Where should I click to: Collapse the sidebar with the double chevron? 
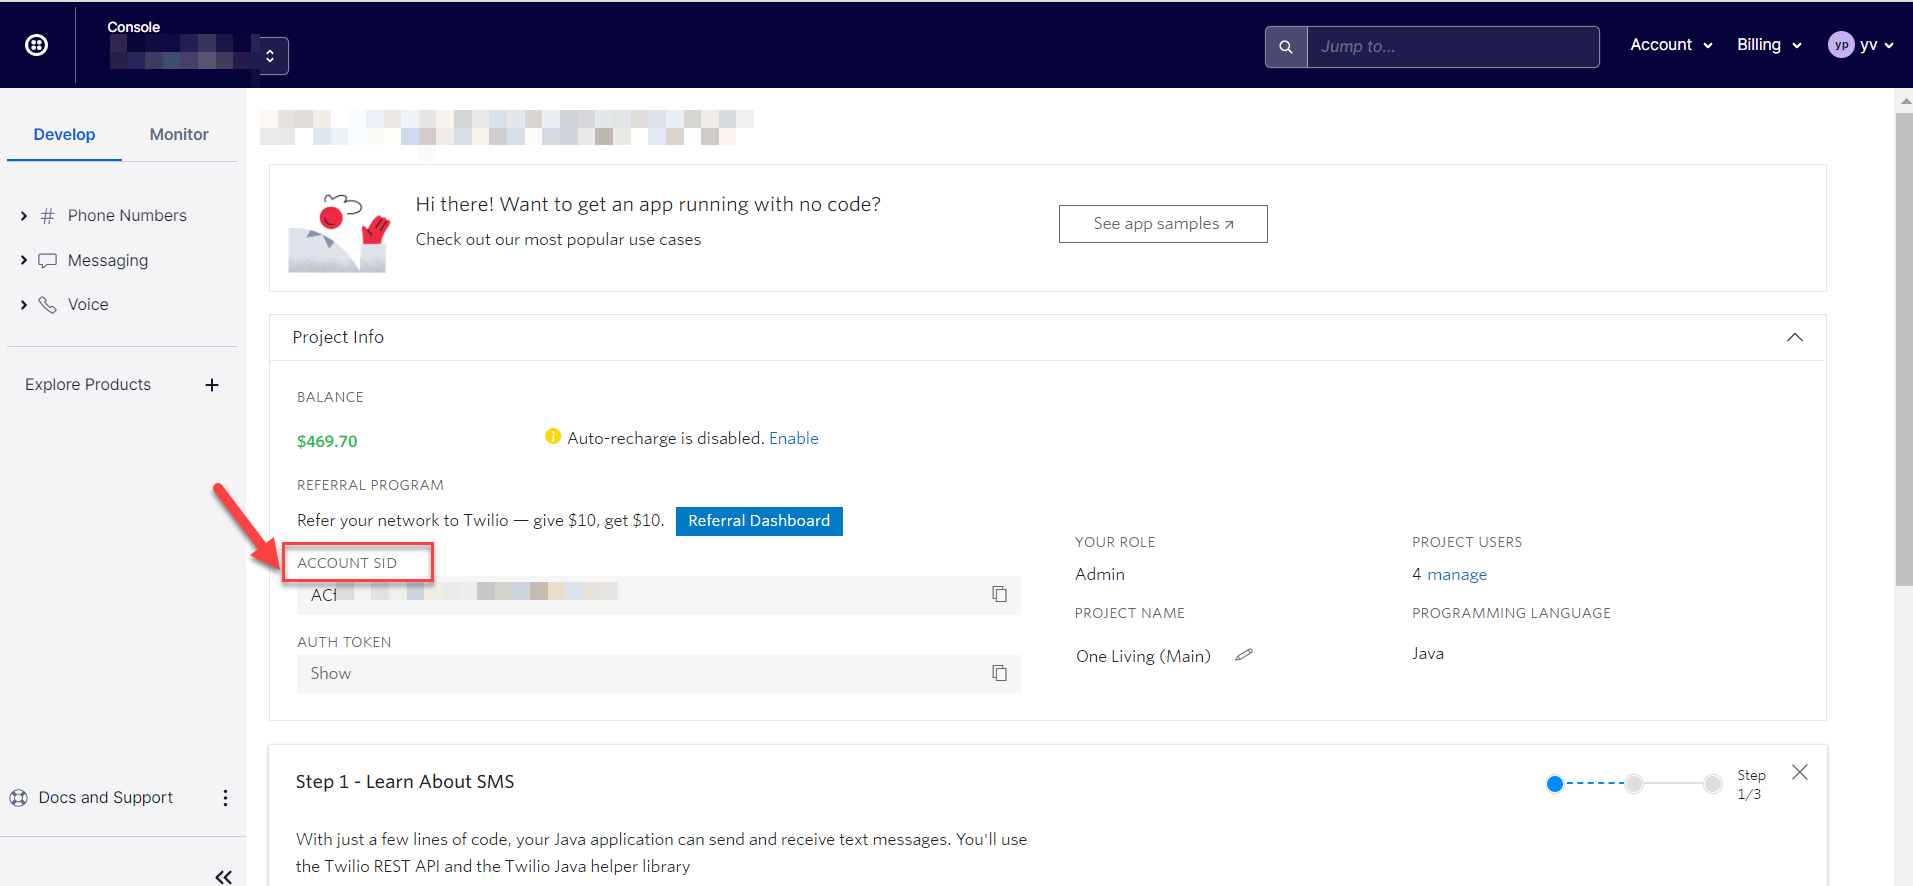[223, 877]
